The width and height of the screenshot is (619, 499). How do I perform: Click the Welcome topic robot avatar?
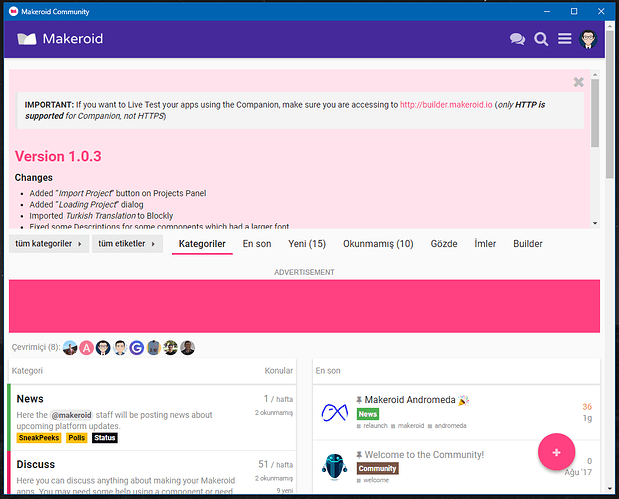pos(334,465)
